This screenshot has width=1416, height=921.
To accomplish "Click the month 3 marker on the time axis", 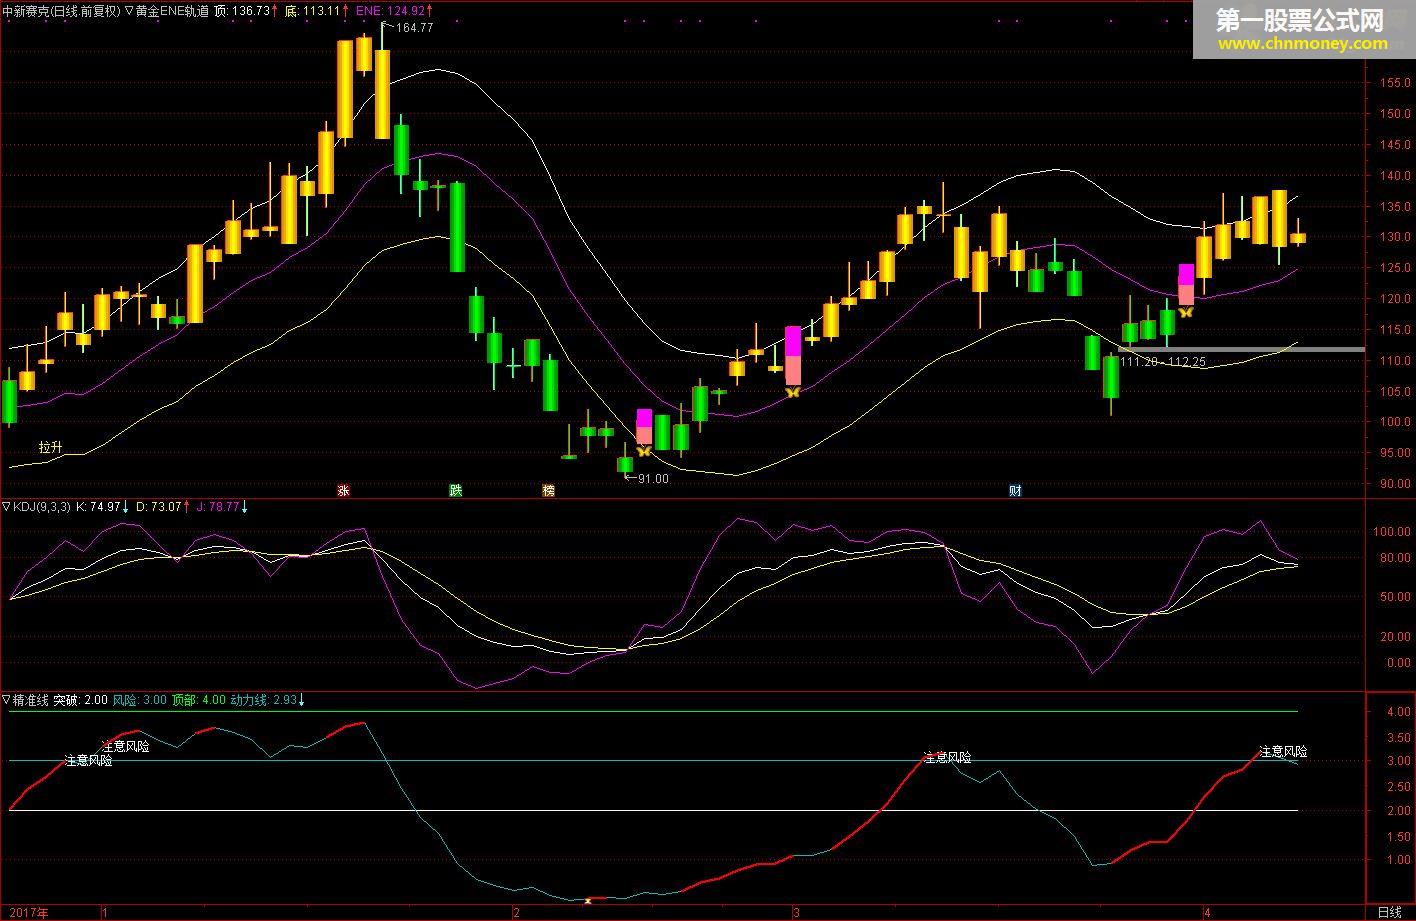I will (797, 912).
